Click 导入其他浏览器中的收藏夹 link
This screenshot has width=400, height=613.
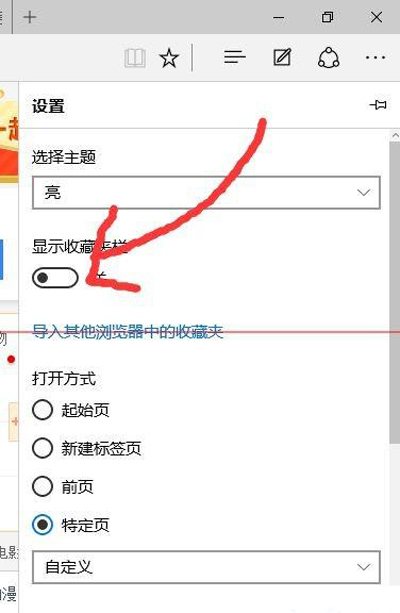127,332
